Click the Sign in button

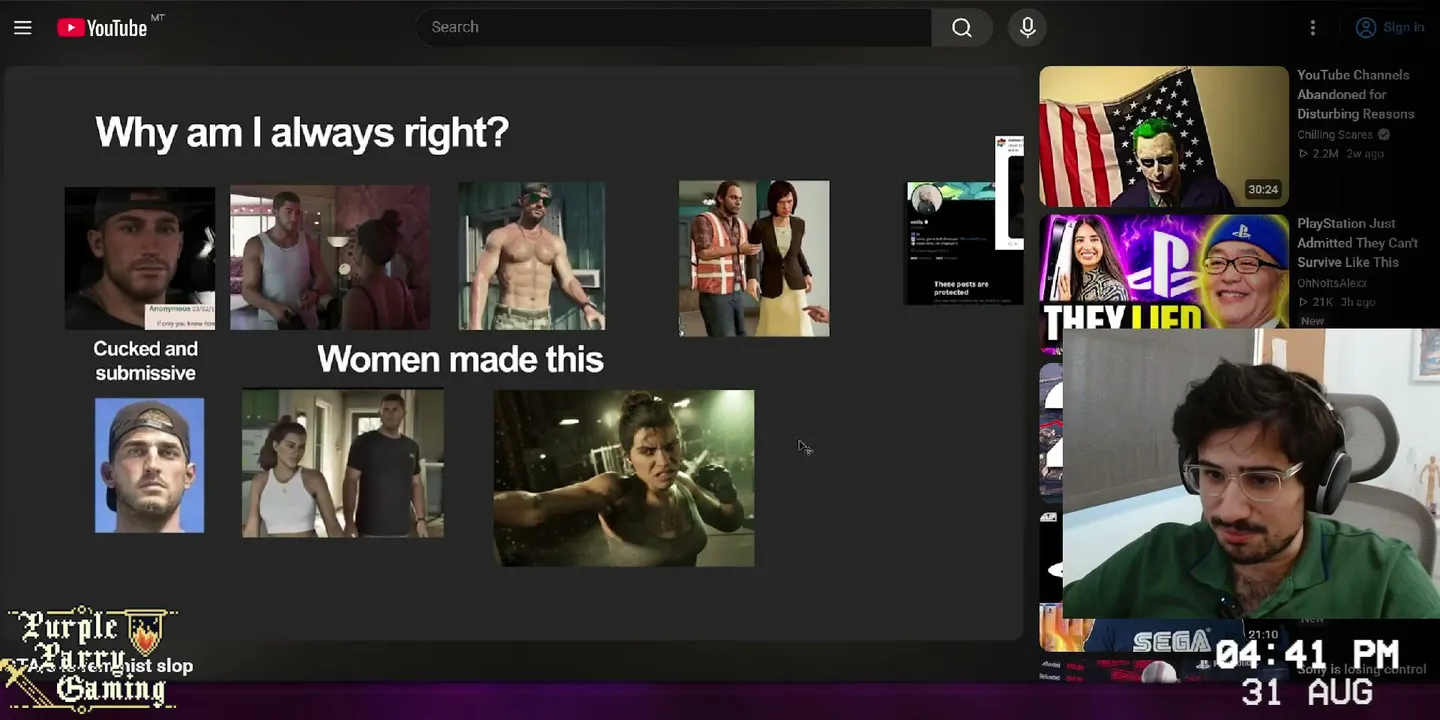coord(1389,27)
